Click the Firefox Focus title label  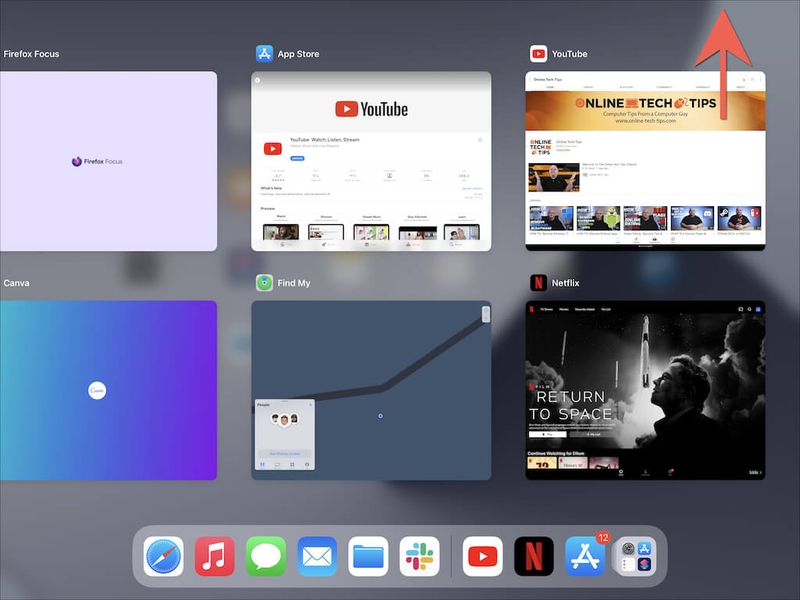coord(31,54)
